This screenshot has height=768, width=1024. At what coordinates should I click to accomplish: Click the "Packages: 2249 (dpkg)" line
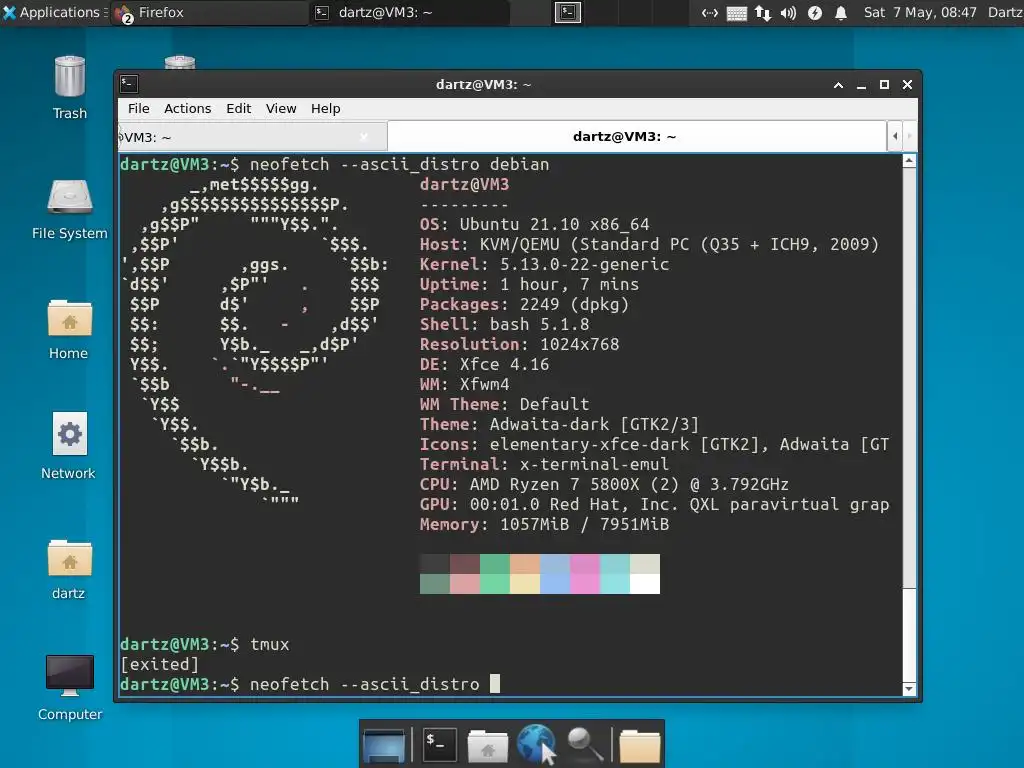coord(524,304)
